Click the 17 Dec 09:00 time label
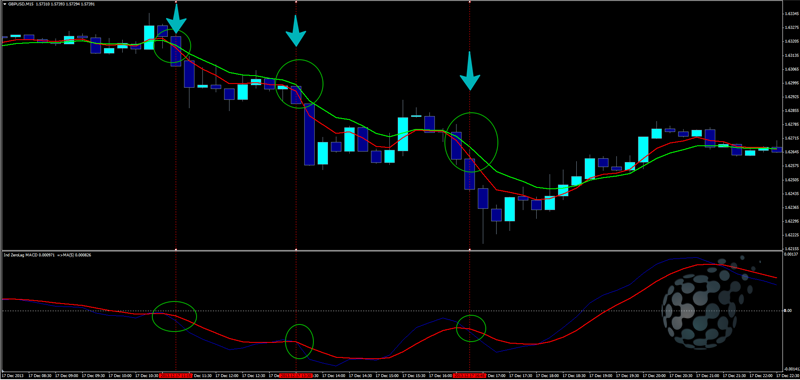800x380 pixels. [67, 375]
